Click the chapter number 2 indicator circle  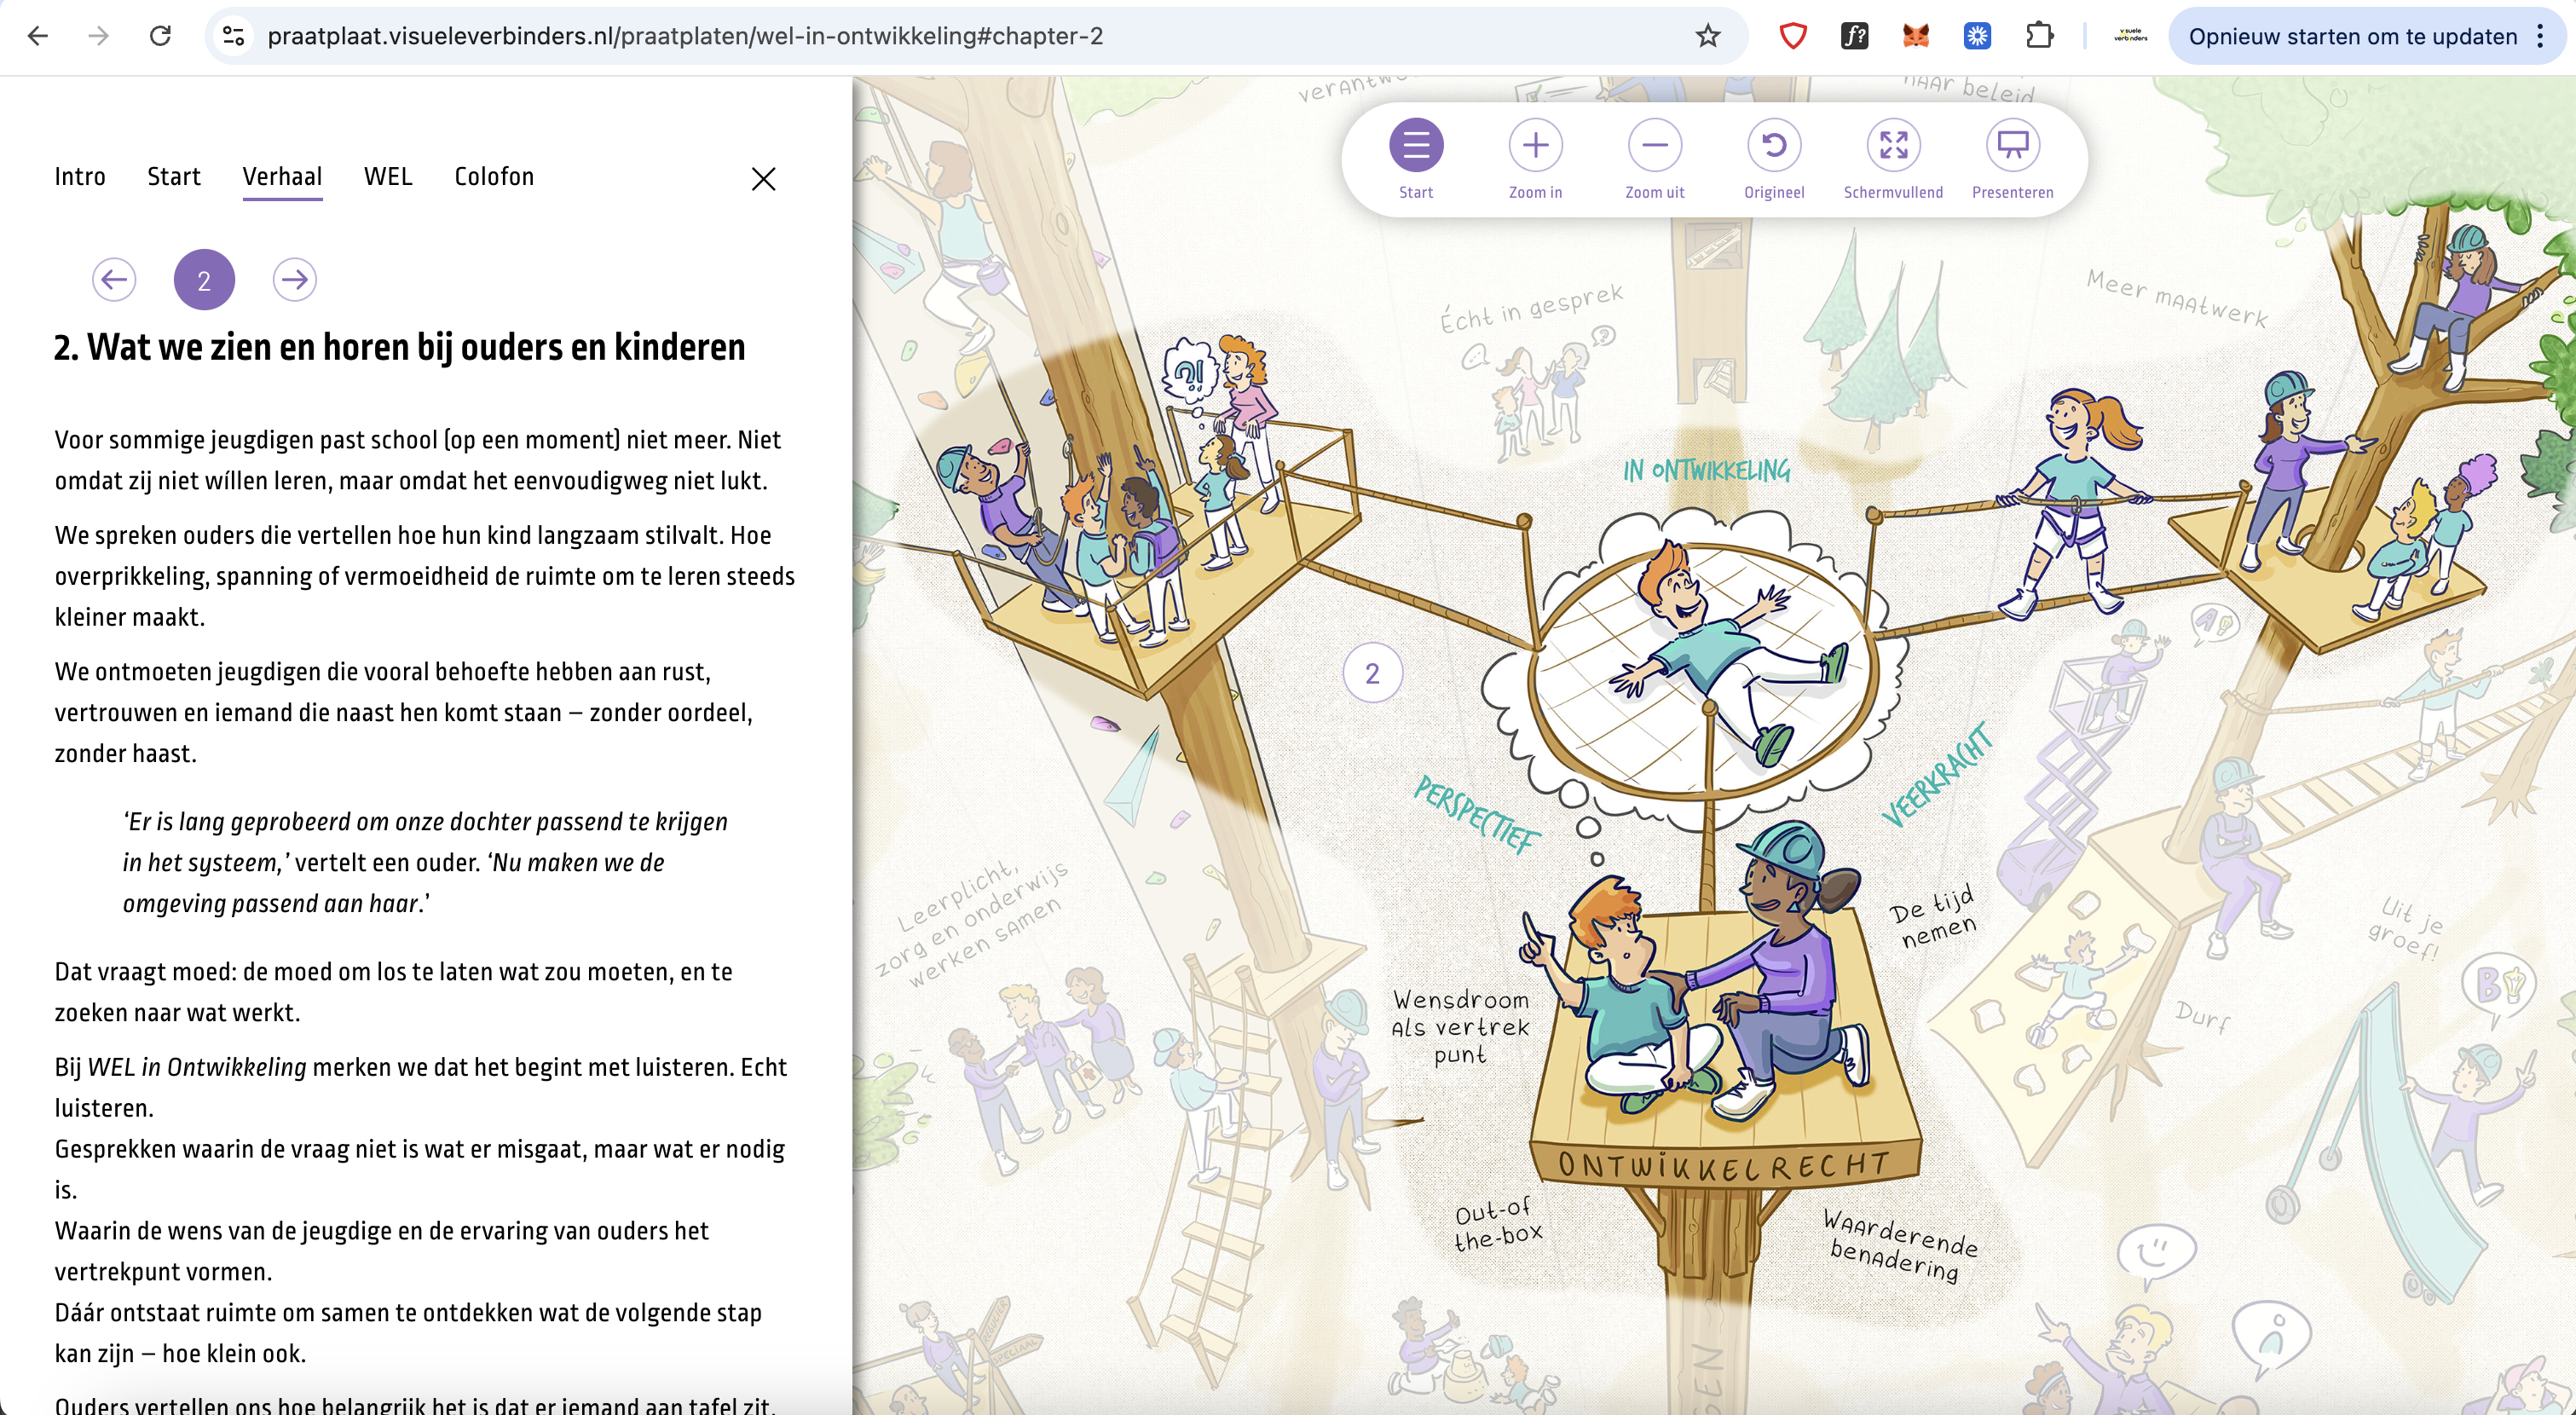[204, 280]
